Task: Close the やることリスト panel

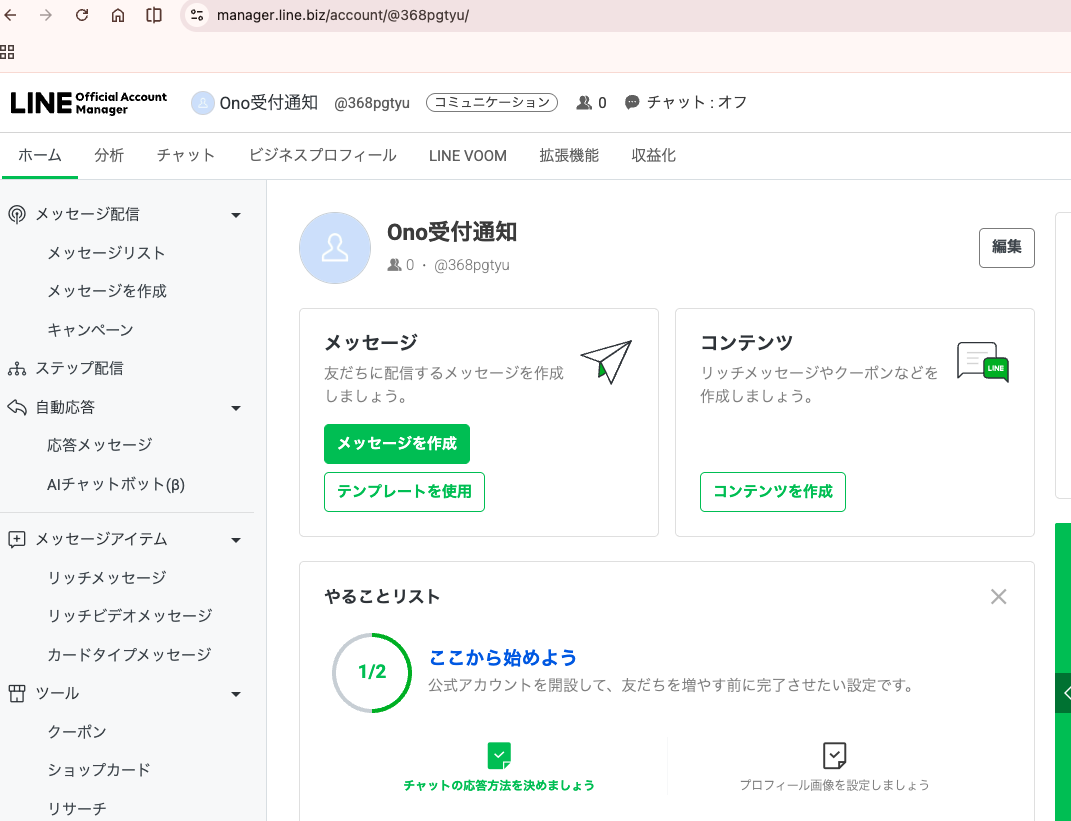Action: pos(999,597)
